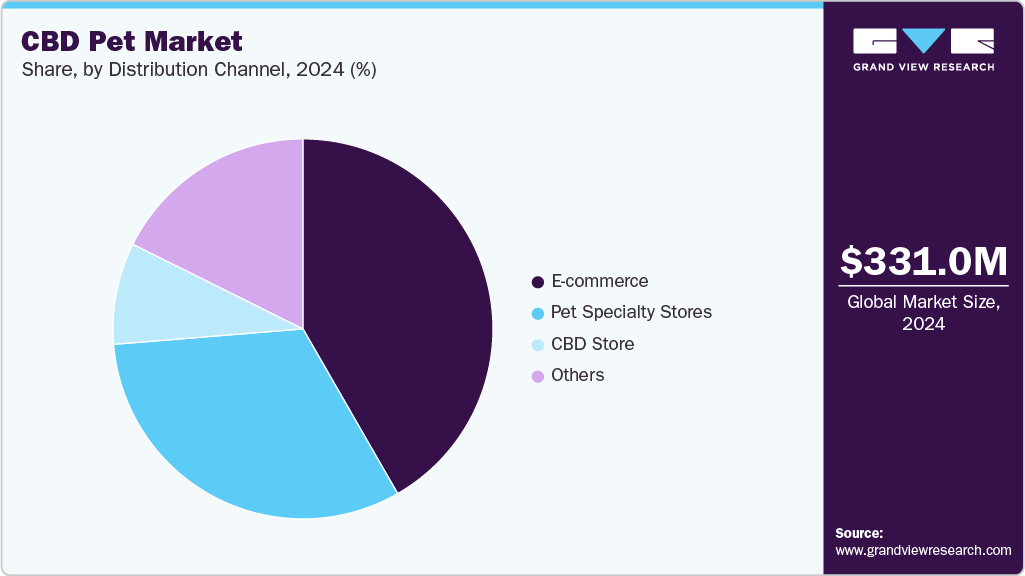Click the Others legend bullet
The height and width of the screenshot is (576, 1025).
click(x=537, y=375)
